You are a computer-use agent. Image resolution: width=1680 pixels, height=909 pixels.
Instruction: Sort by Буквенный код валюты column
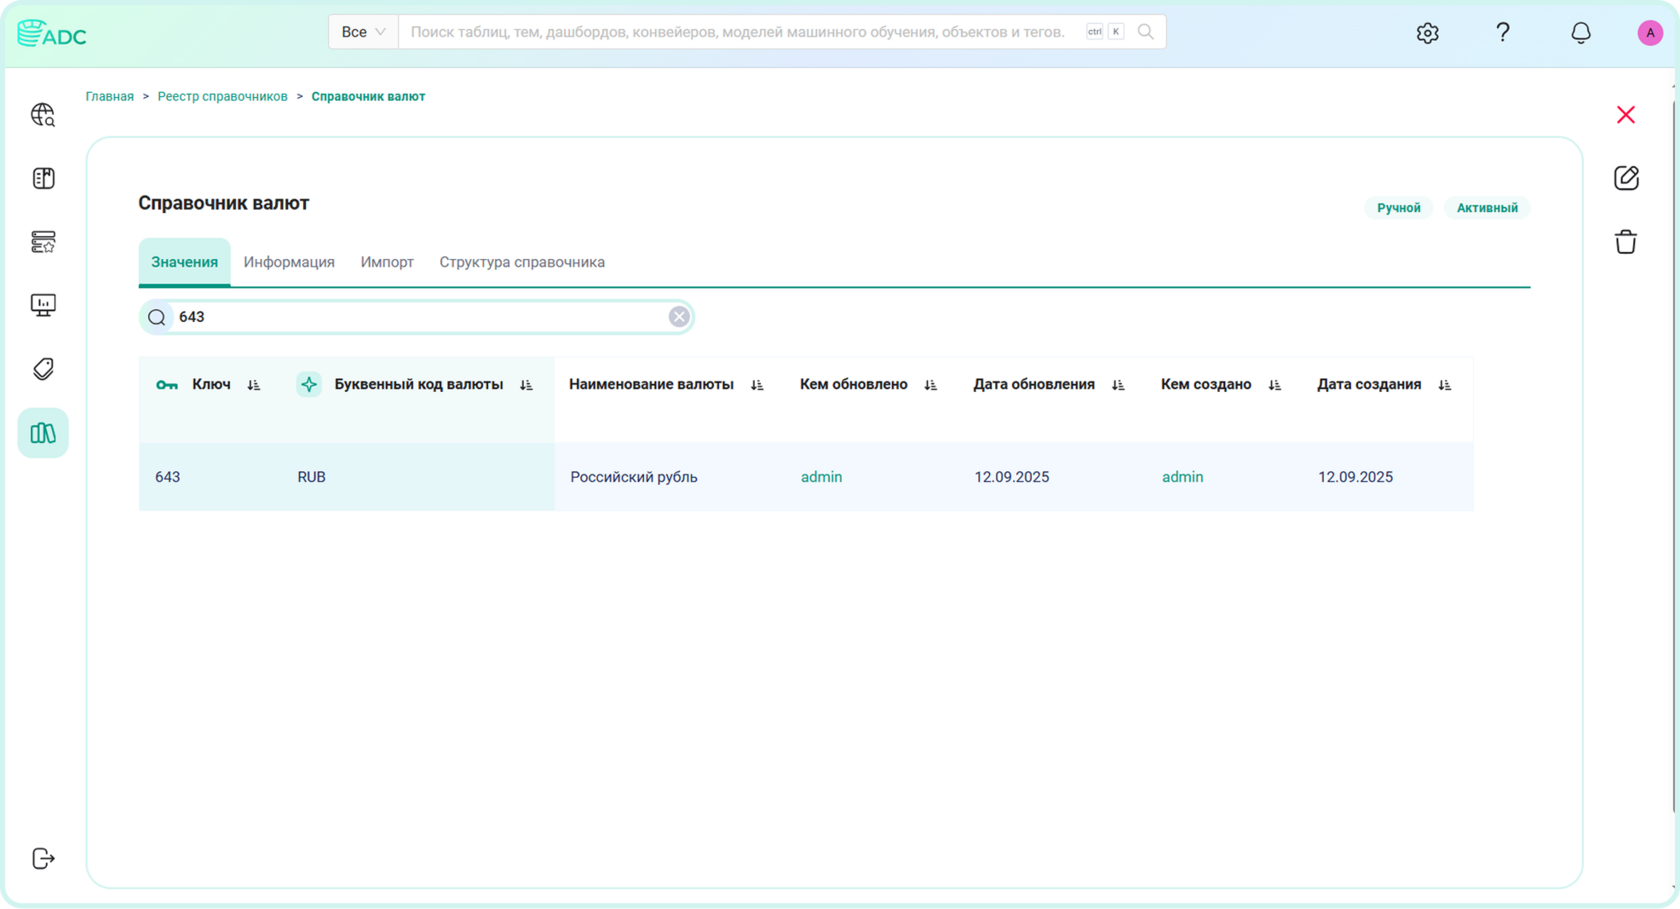527,385
